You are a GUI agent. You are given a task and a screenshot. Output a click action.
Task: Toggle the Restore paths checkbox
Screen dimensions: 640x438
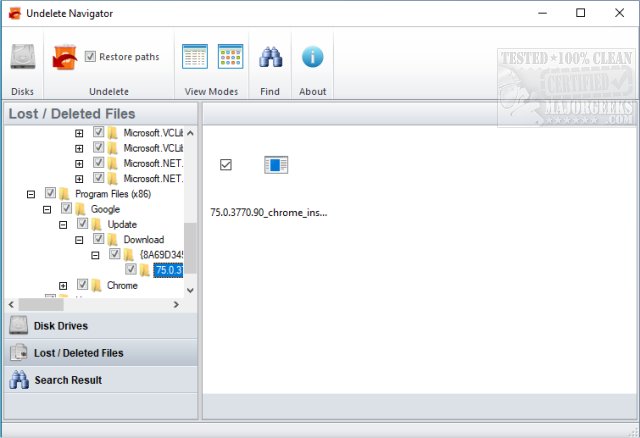click(90, 56)
